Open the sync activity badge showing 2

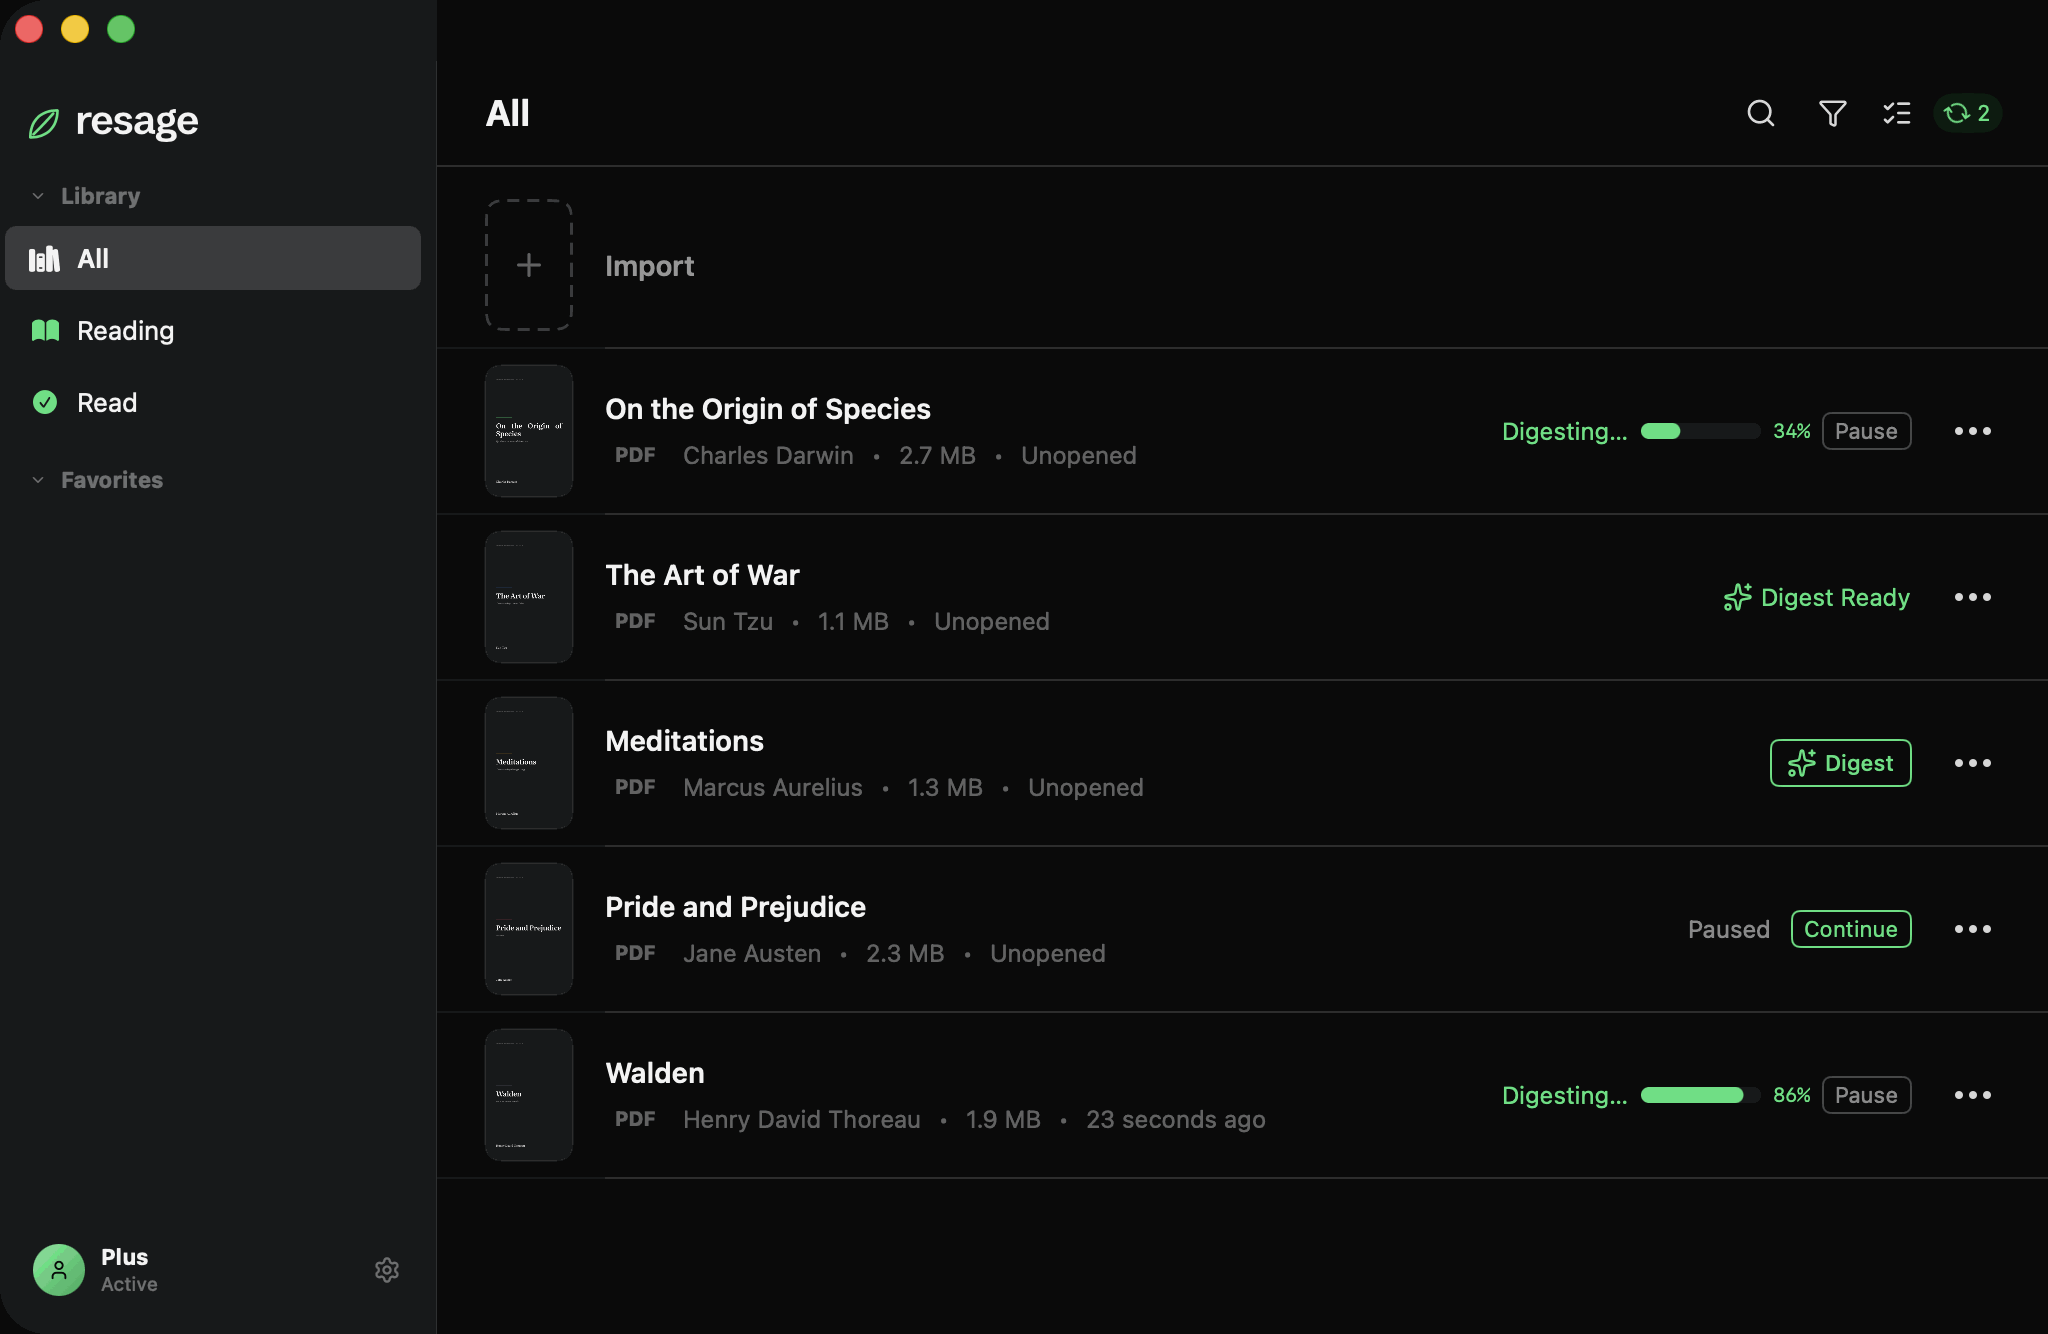1967,113
